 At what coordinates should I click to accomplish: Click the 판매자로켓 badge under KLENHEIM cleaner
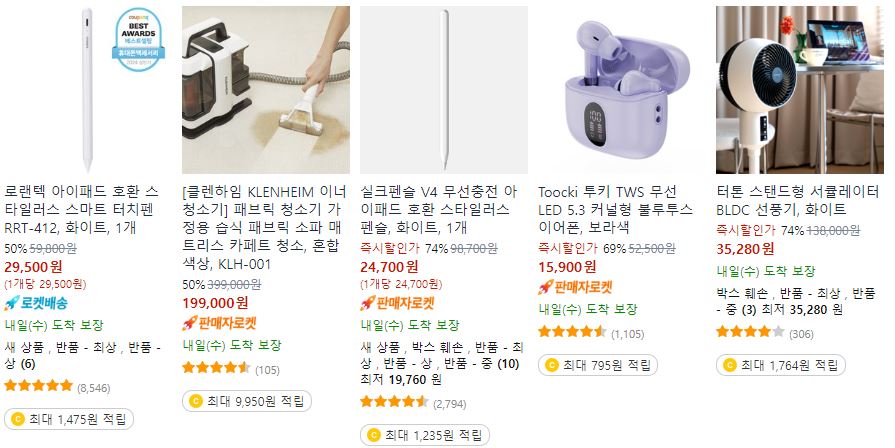pos(220,324)
